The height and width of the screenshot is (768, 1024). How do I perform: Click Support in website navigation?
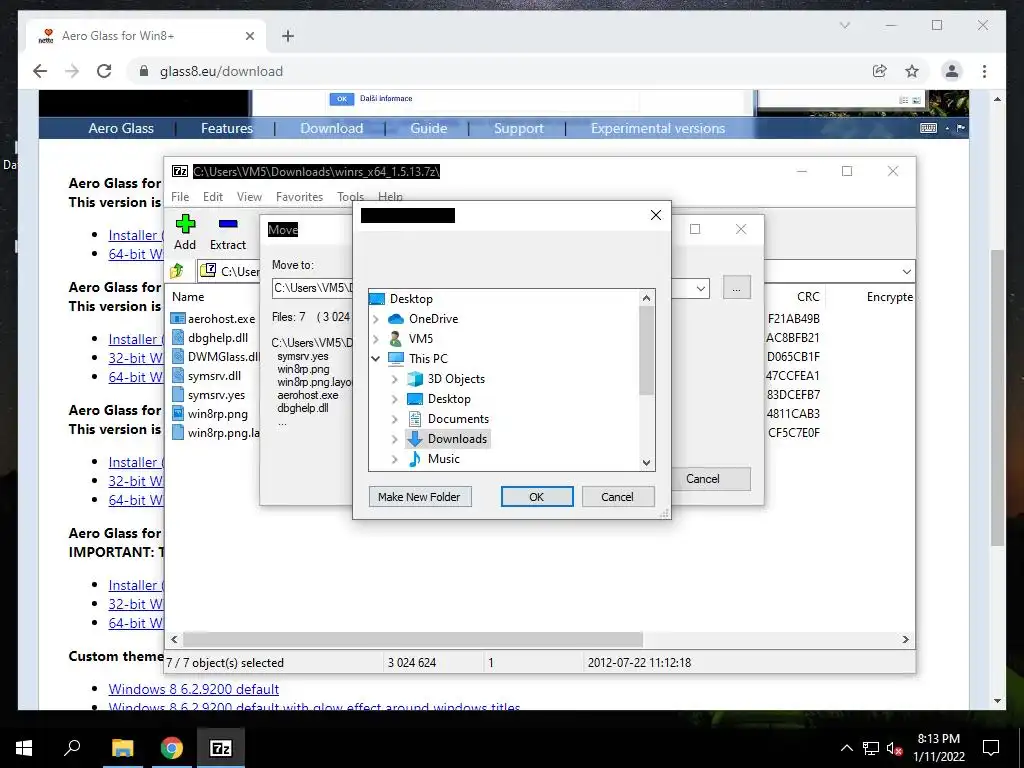pos(519,128)
